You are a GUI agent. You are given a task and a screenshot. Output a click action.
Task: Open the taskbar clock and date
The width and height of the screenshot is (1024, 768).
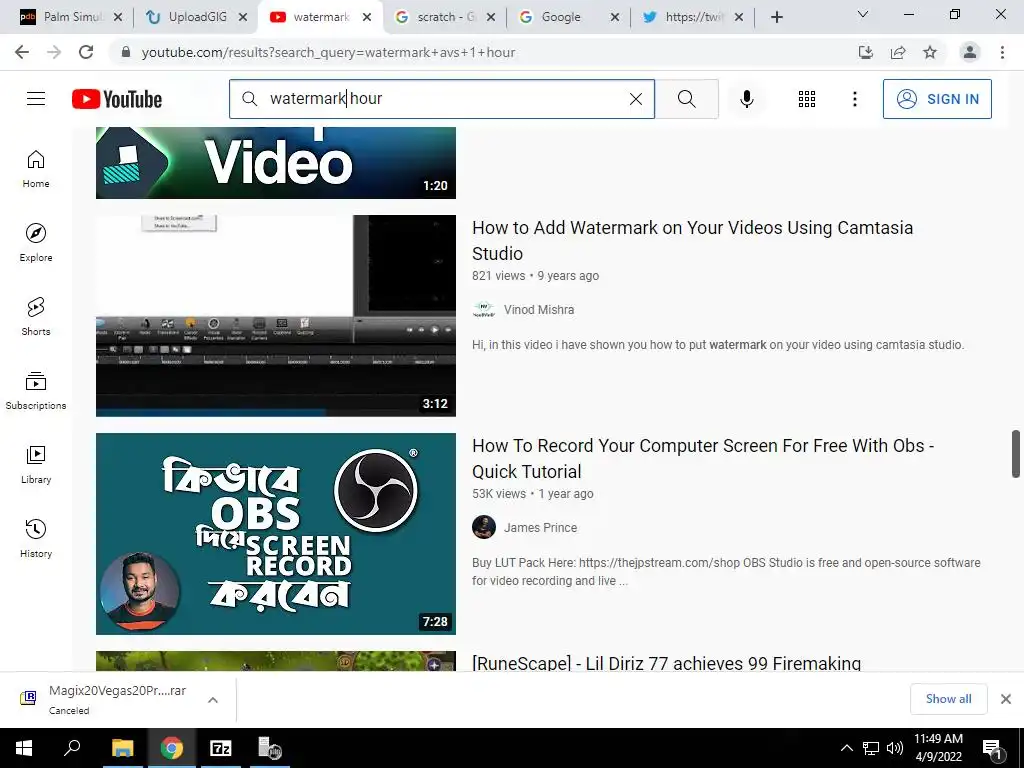tap(938, 748)
